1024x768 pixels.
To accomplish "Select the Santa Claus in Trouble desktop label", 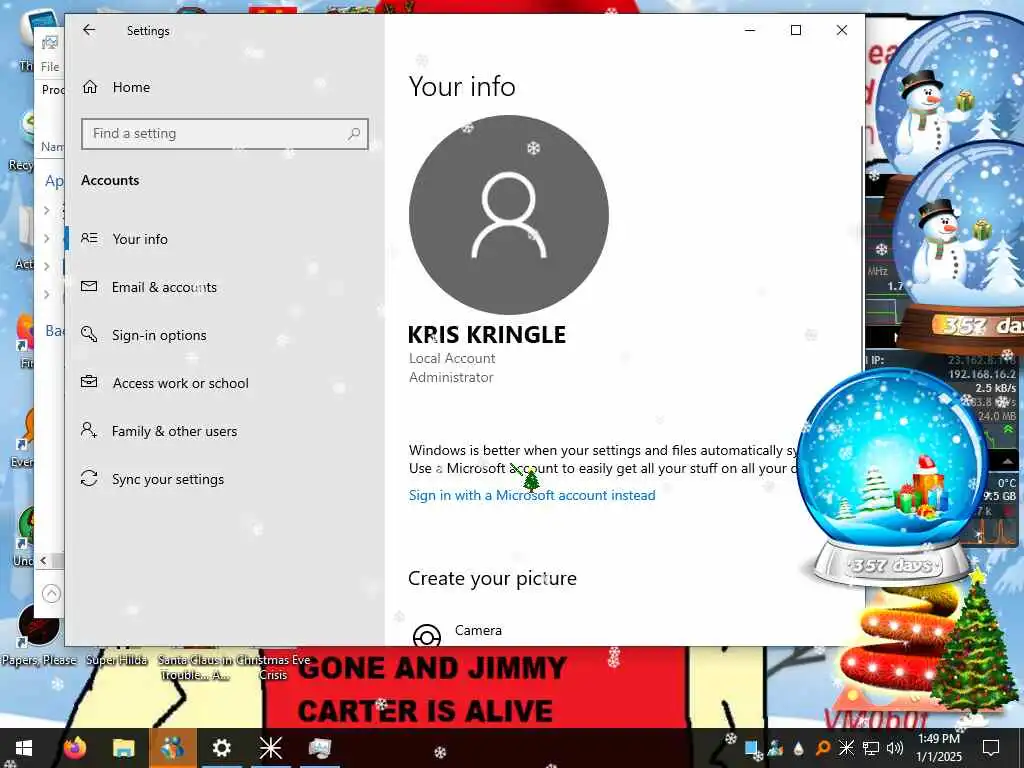I will (194, 667).
